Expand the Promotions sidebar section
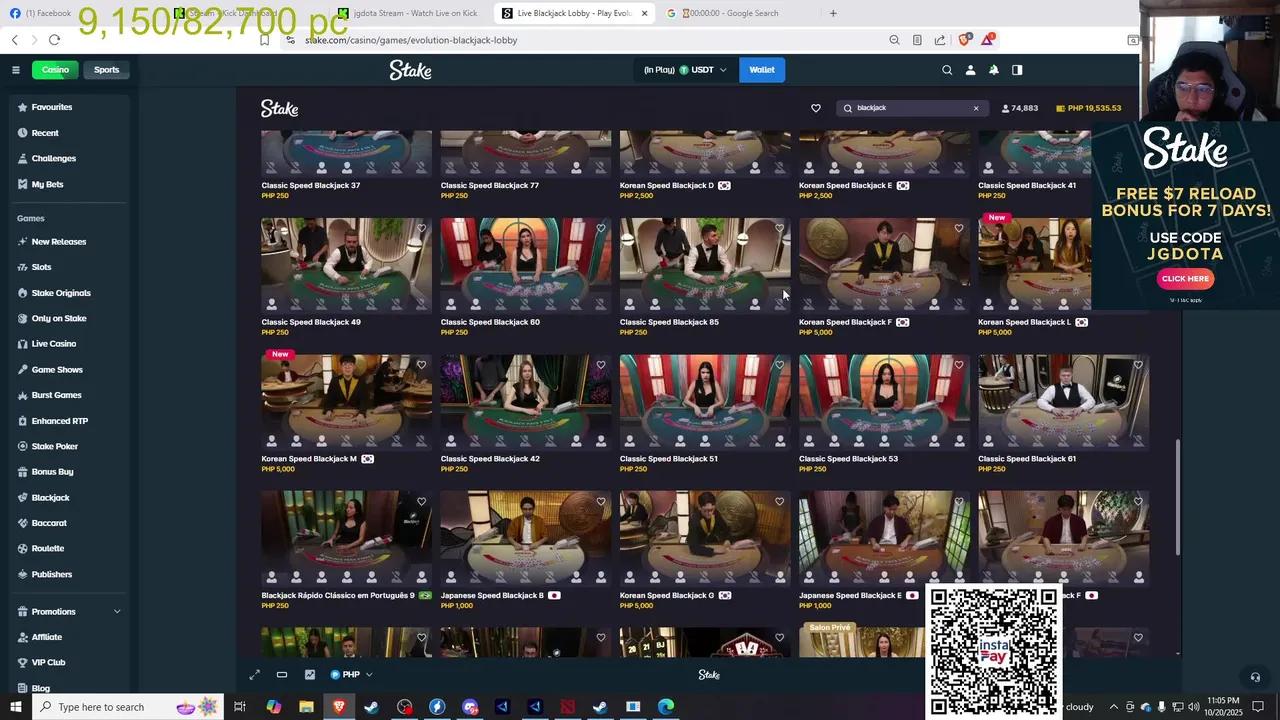 [116, 612]
